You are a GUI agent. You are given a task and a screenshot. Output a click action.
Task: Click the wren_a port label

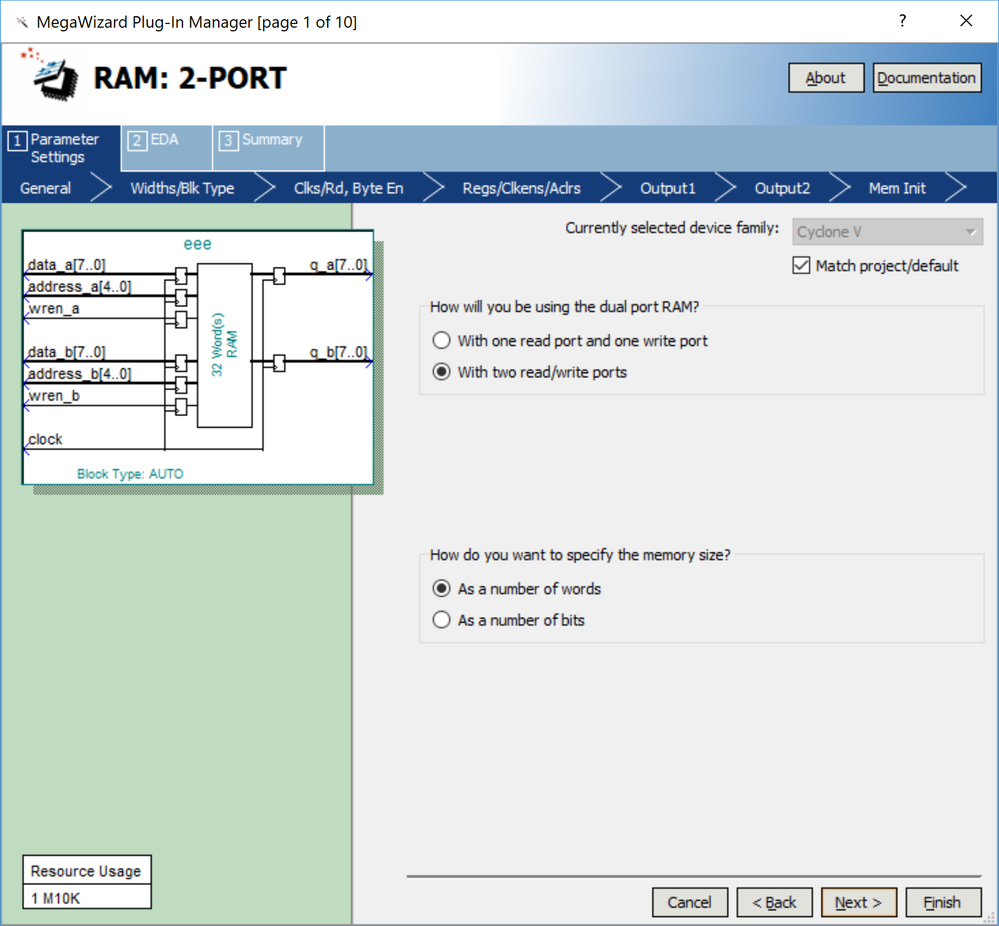(54, 308)
